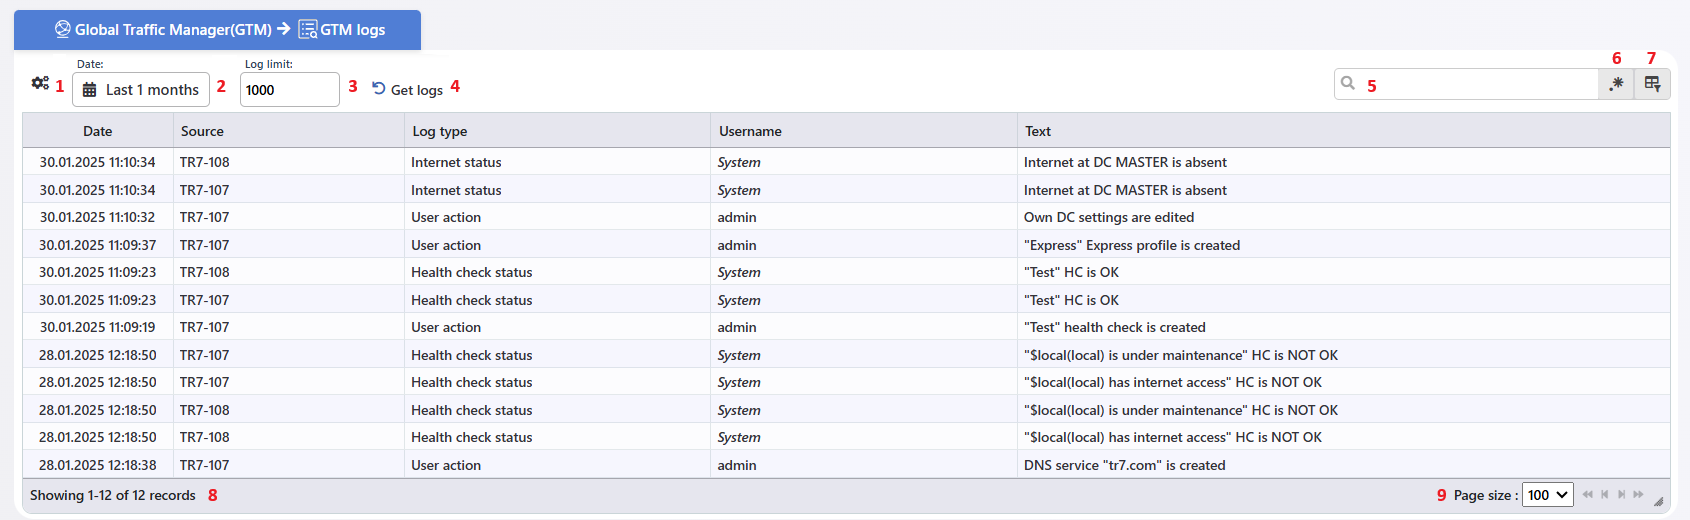
Task: Open the Global Traffic Manager(GTM) breadcrumb
Action: click(x=163, y=30)
